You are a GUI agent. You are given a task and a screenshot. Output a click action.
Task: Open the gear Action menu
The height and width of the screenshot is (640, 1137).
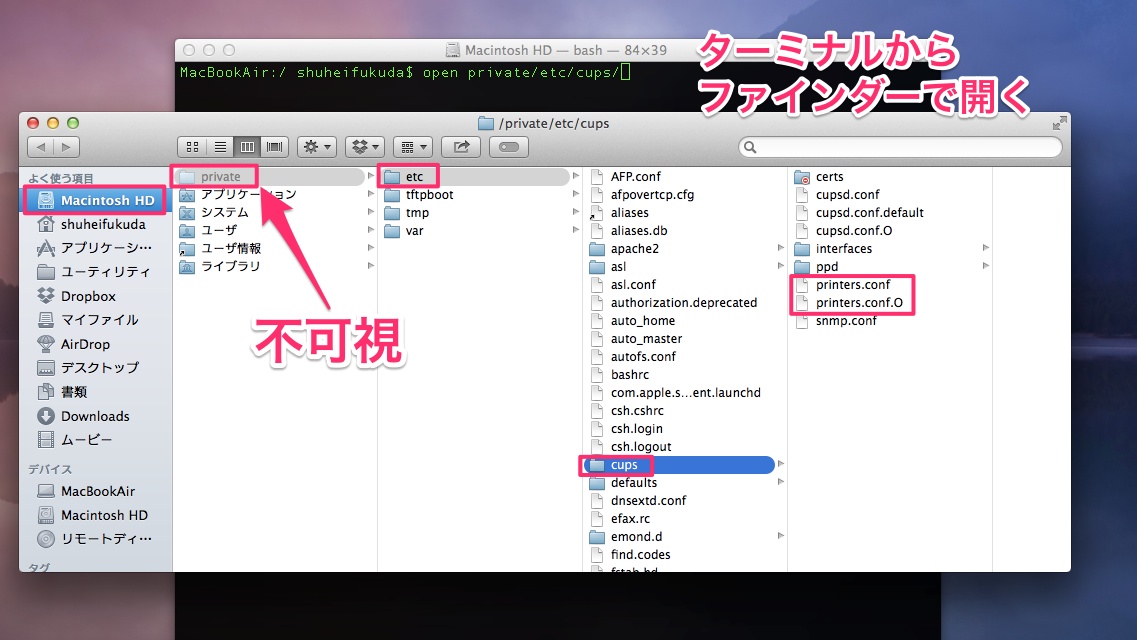click(317, 147)
